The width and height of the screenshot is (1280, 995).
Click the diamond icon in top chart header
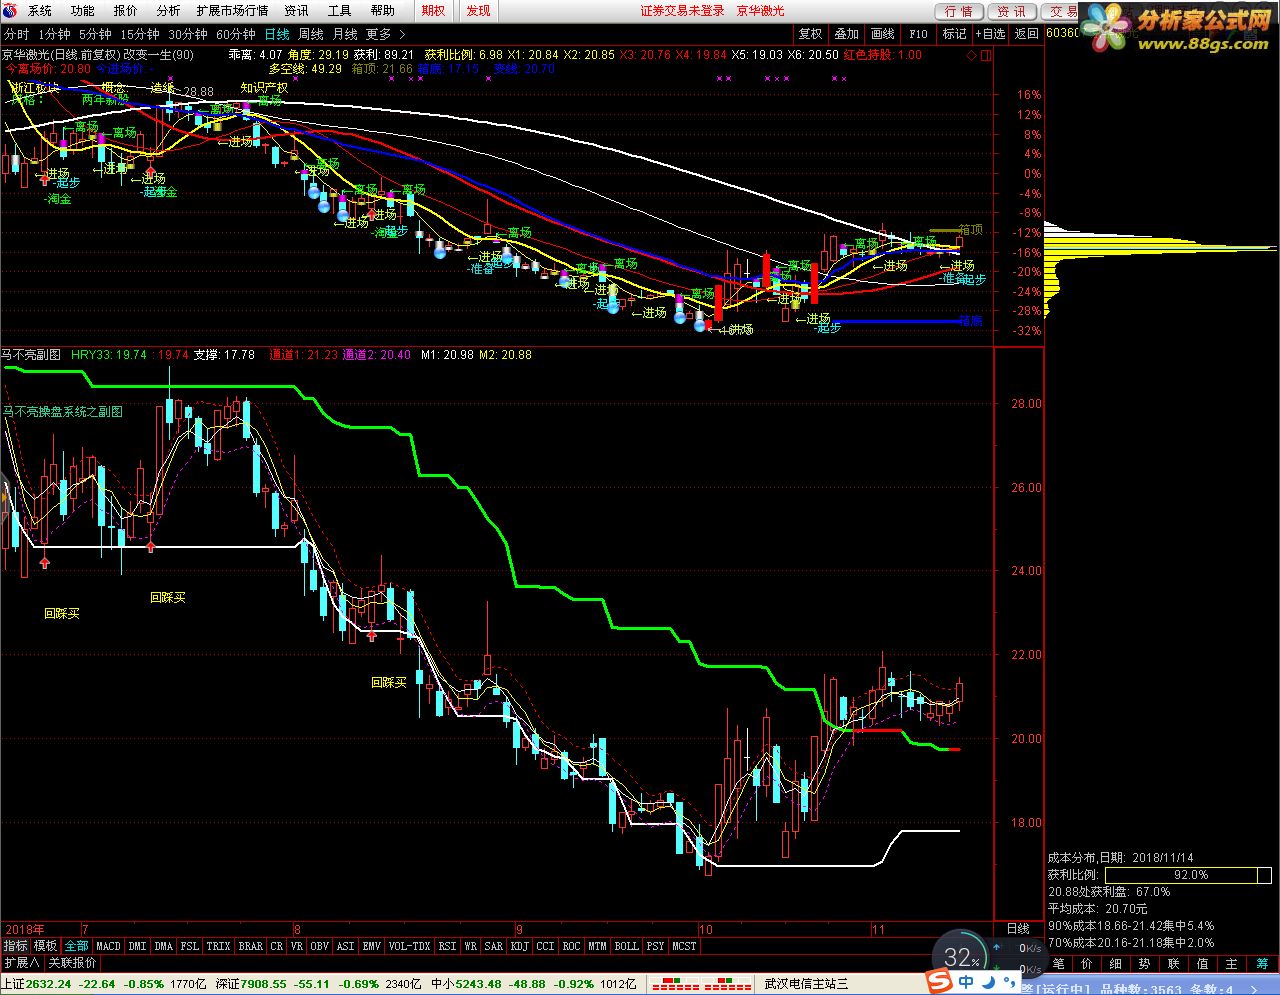pos(973,55)
